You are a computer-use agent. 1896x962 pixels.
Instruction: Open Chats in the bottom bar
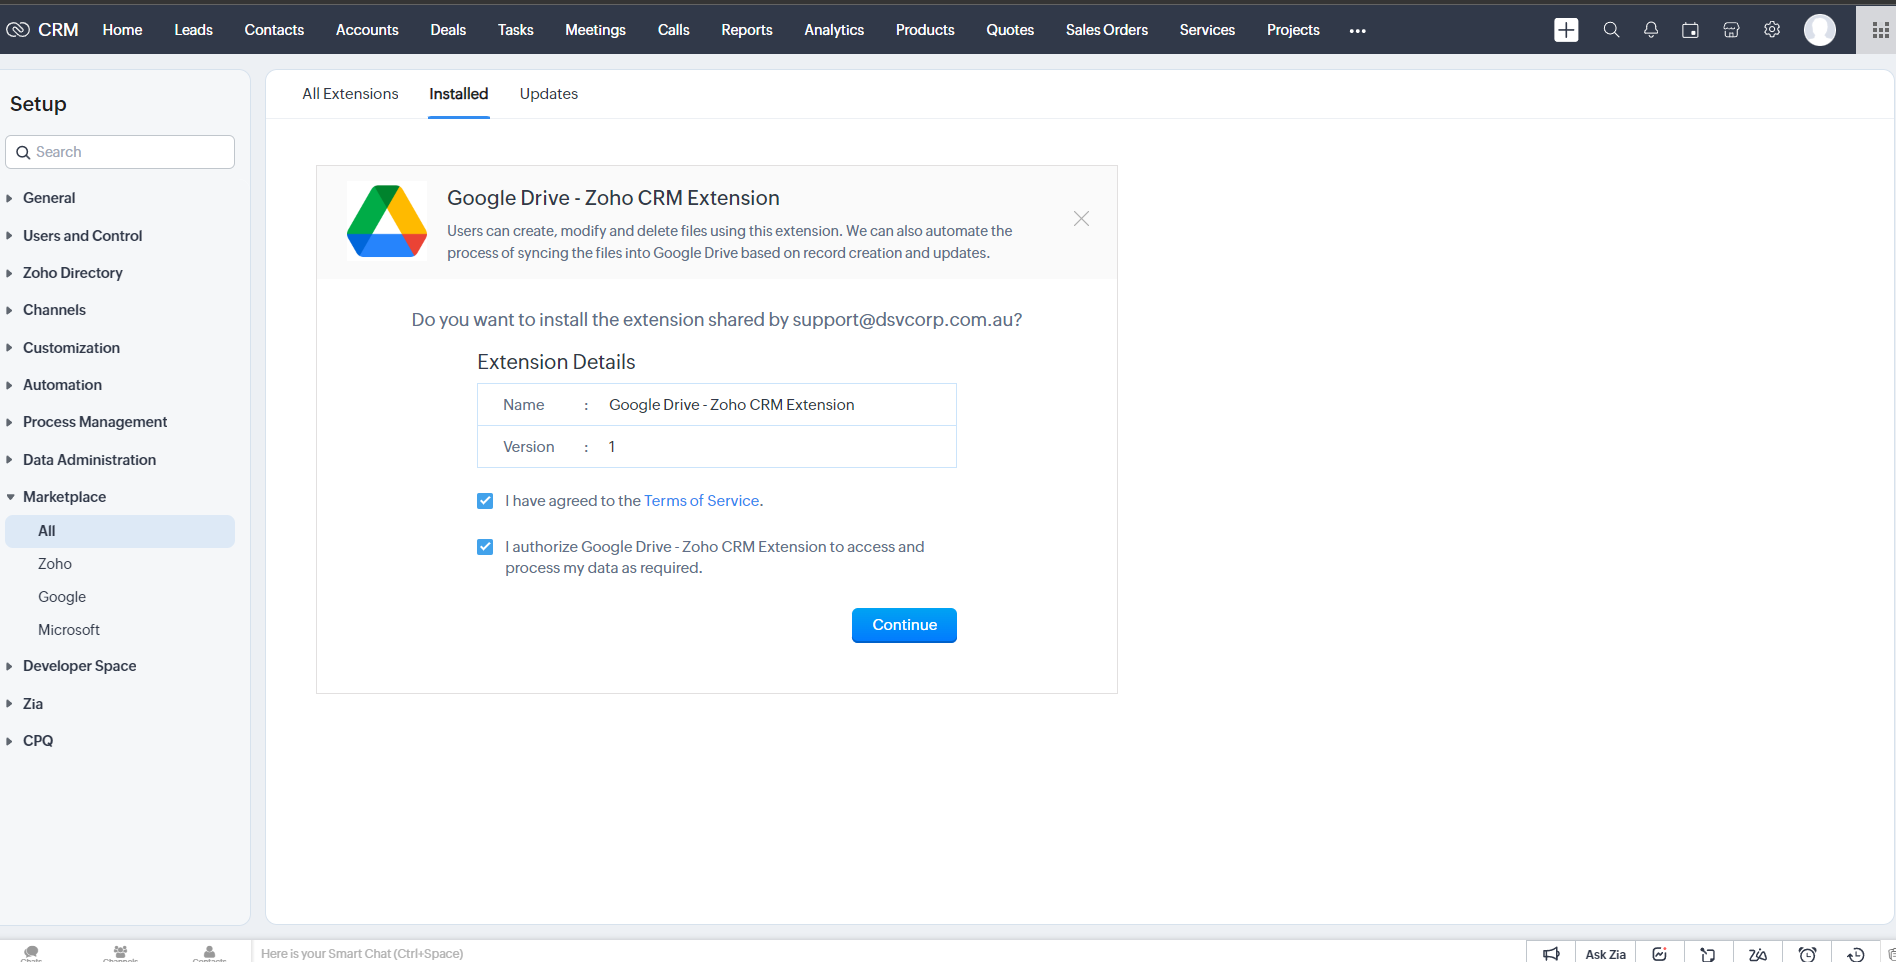[x=31, y=954]
